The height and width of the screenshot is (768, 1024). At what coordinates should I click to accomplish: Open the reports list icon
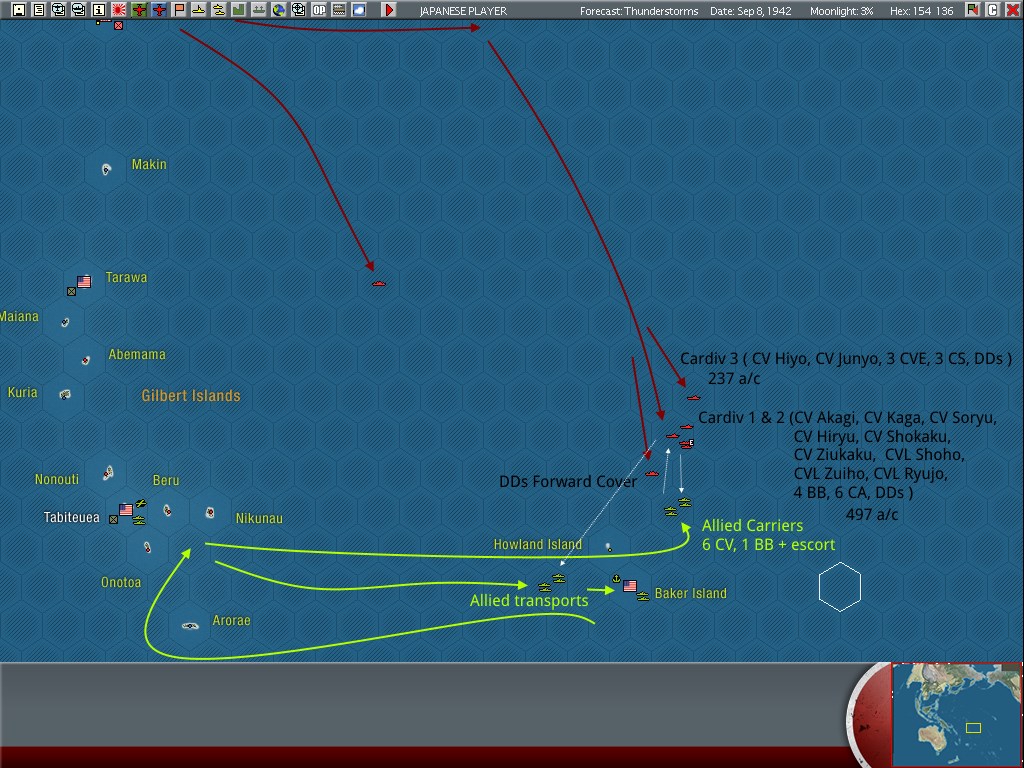coord(39,10)
